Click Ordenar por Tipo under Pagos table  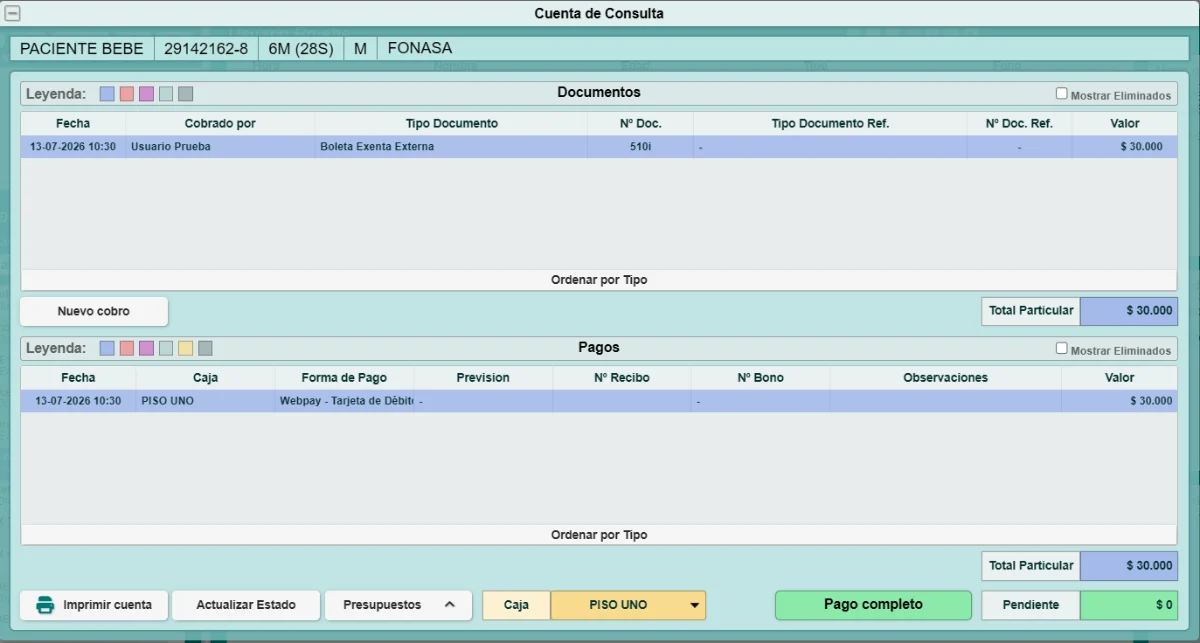599,535
